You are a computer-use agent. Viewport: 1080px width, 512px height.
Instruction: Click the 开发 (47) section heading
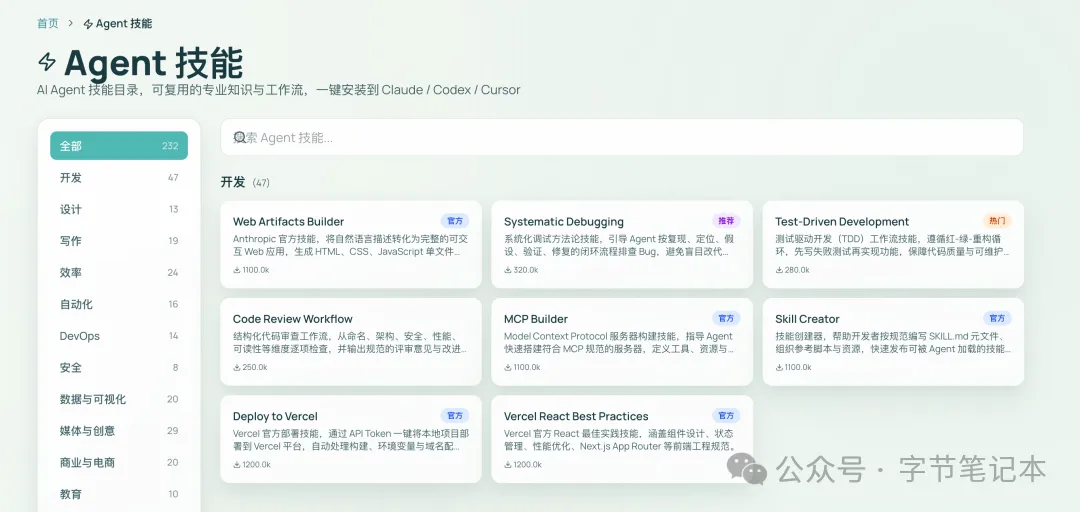click(x=245, y=182)
